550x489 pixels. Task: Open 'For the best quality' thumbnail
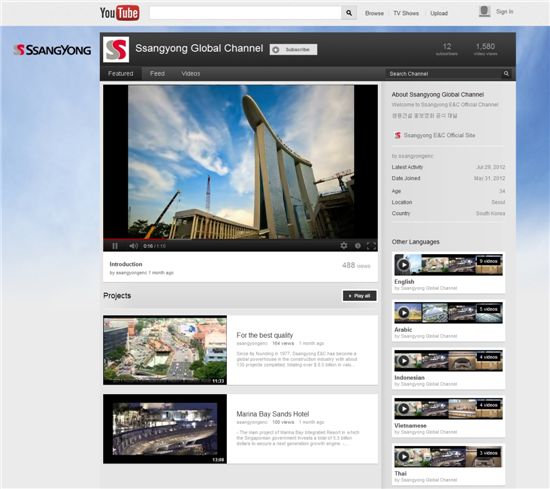pos(165,350)
